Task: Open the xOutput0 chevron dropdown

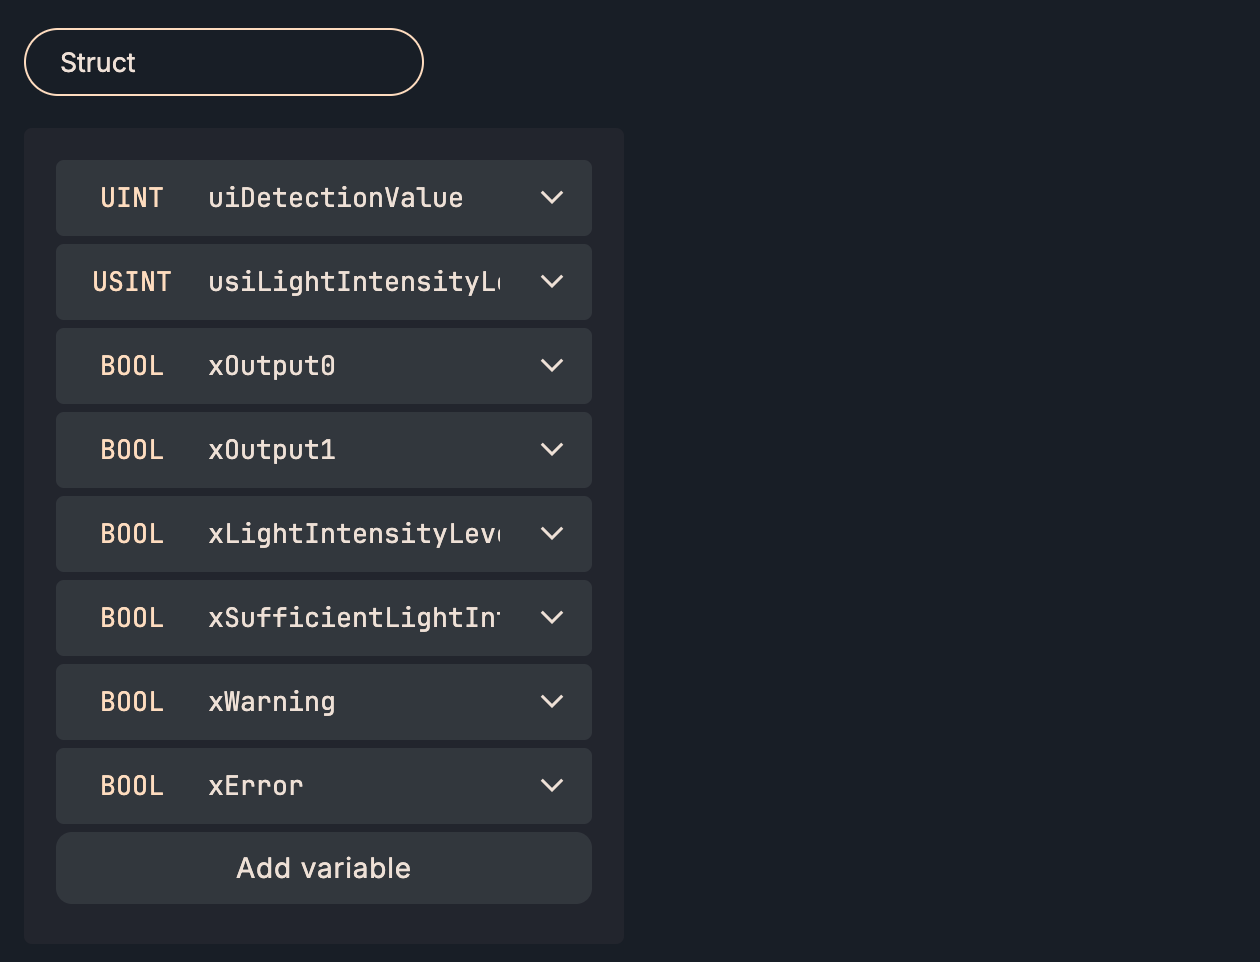Action: coord(552,366)
